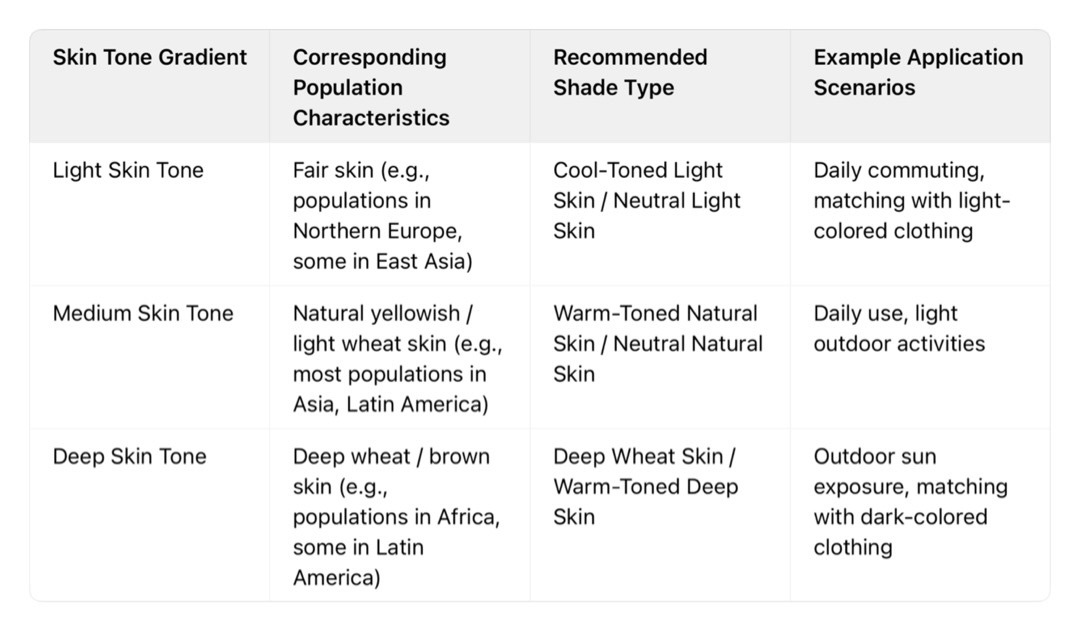Click the 'Natural yellowish / light wheat skin' cell
This screenshot has width=1080, height=630.
397,358
